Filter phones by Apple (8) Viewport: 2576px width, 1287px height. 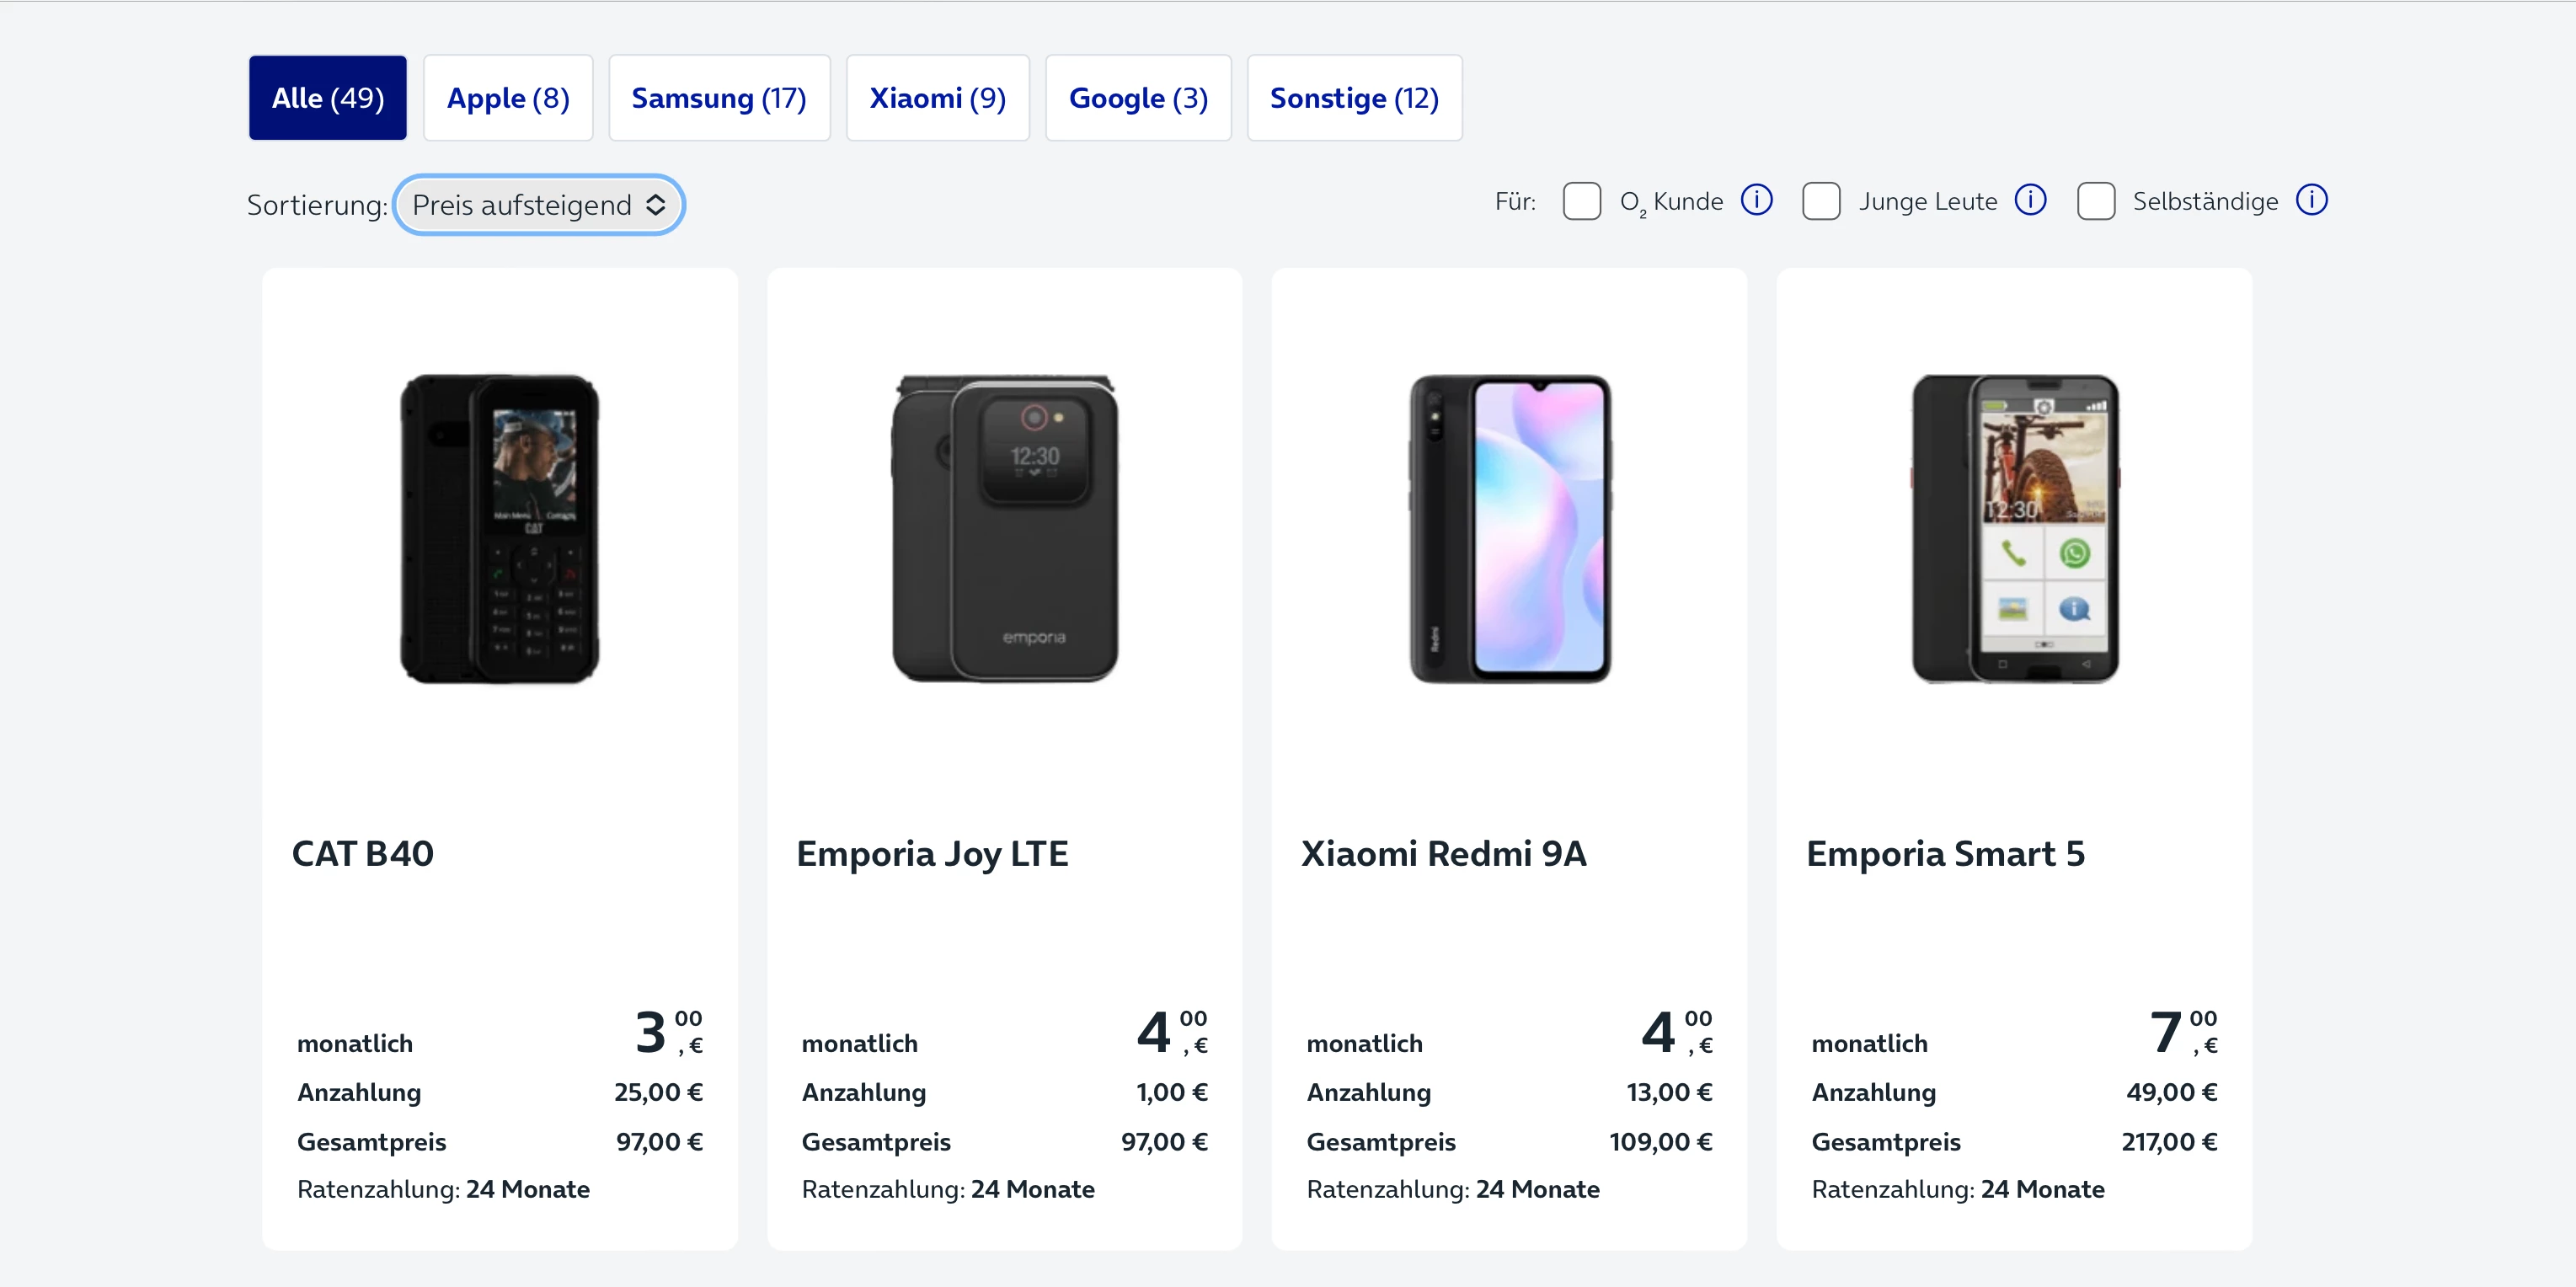508,98
